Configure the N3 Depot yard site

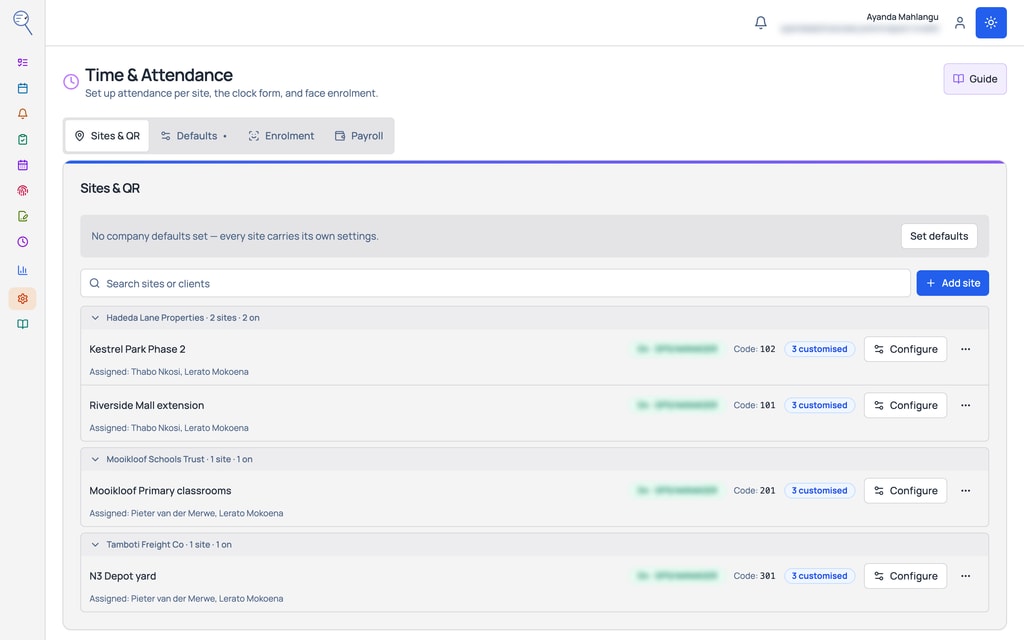click(x=905, y=576)
